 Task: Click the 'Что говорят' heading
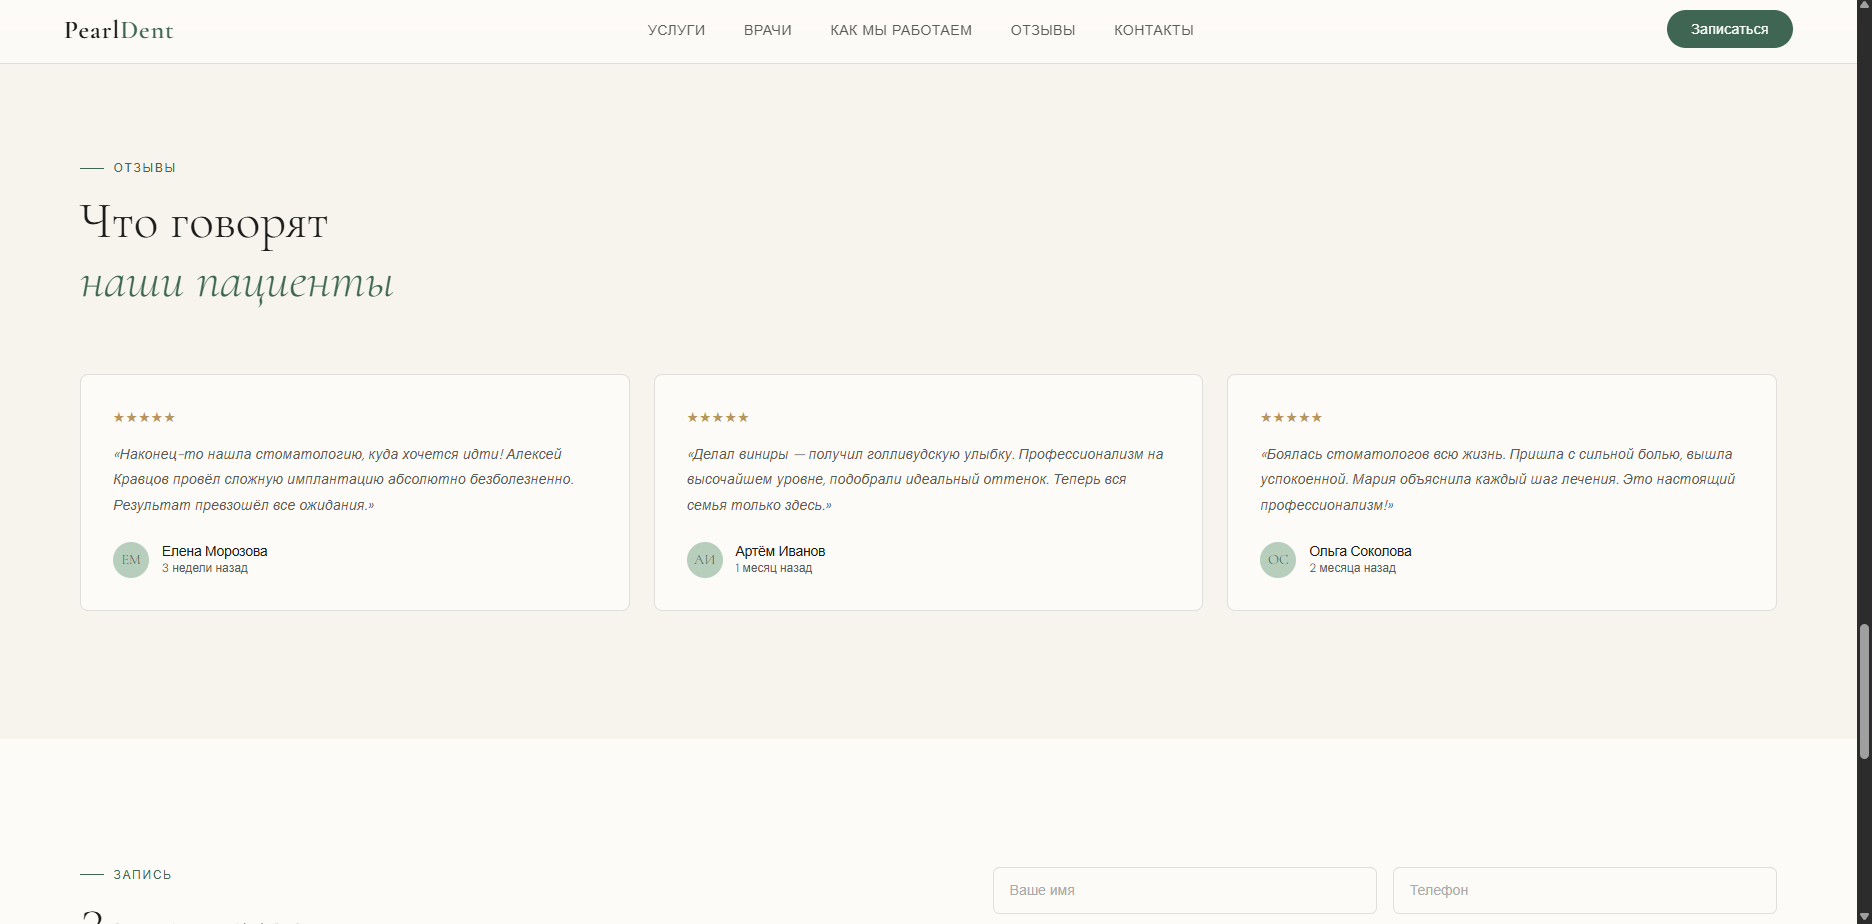[204, 223]
